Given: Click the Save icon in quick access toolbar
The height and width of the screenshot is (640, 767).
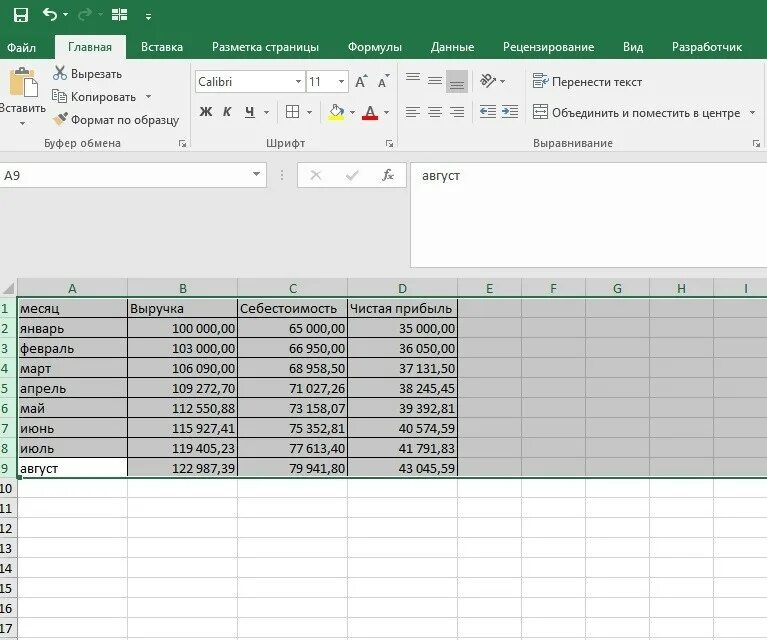Looking at the screenshot, I should tap(21, 15).
